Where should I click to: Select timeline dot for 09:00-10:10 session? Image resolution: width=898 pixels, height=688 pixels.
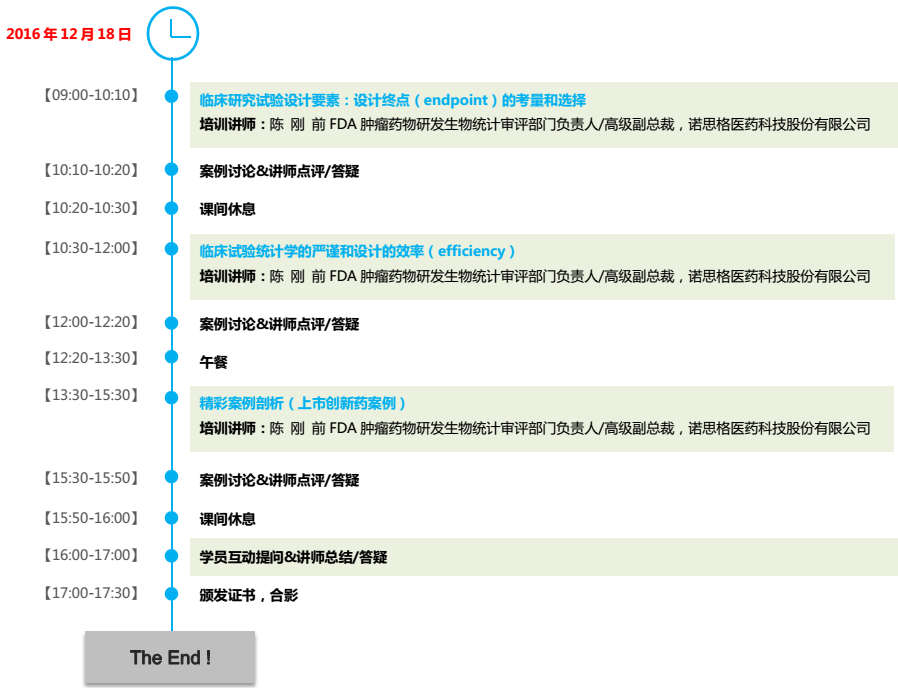coord(171,96)
